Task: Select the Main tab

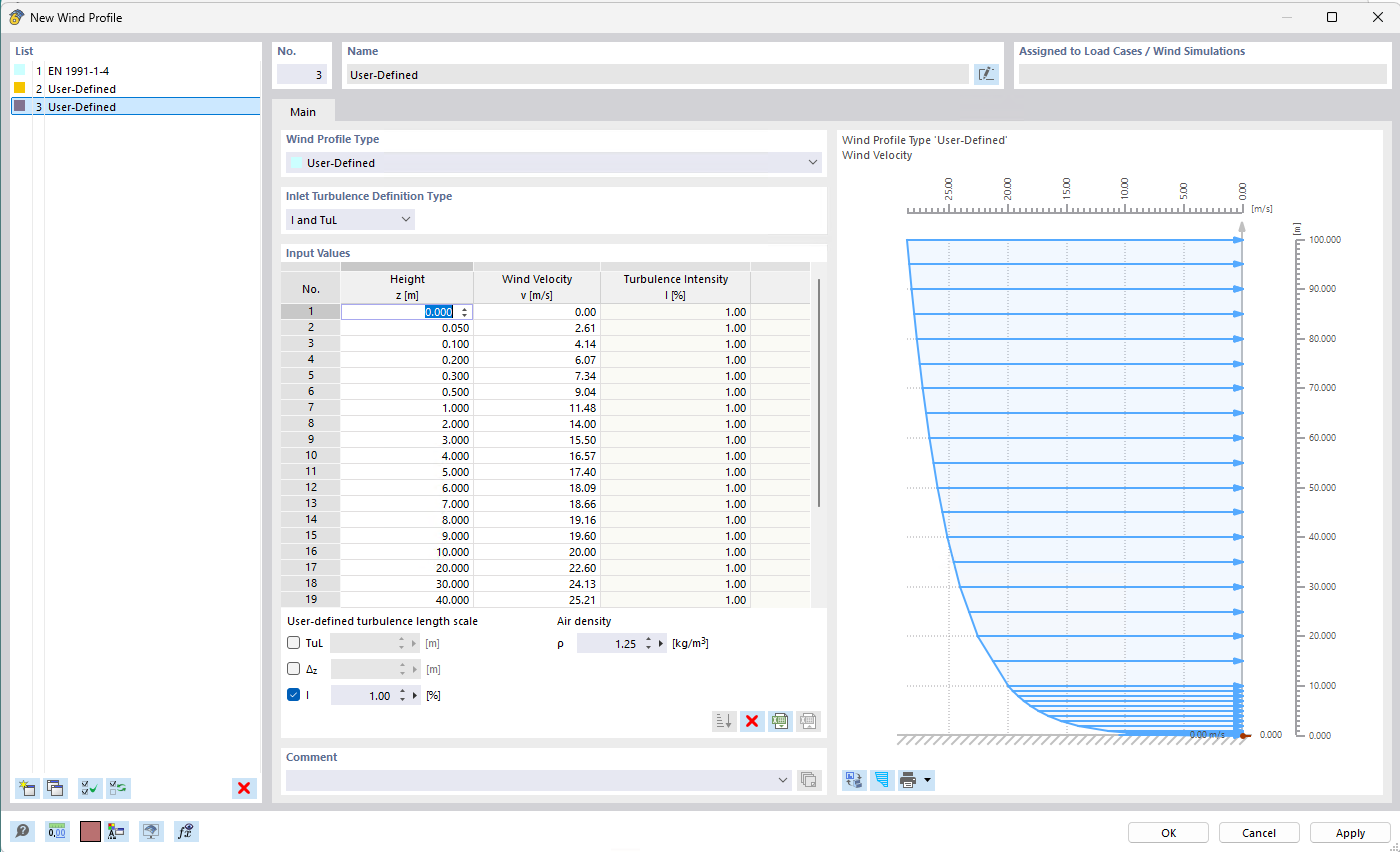Action: (303, 112)
